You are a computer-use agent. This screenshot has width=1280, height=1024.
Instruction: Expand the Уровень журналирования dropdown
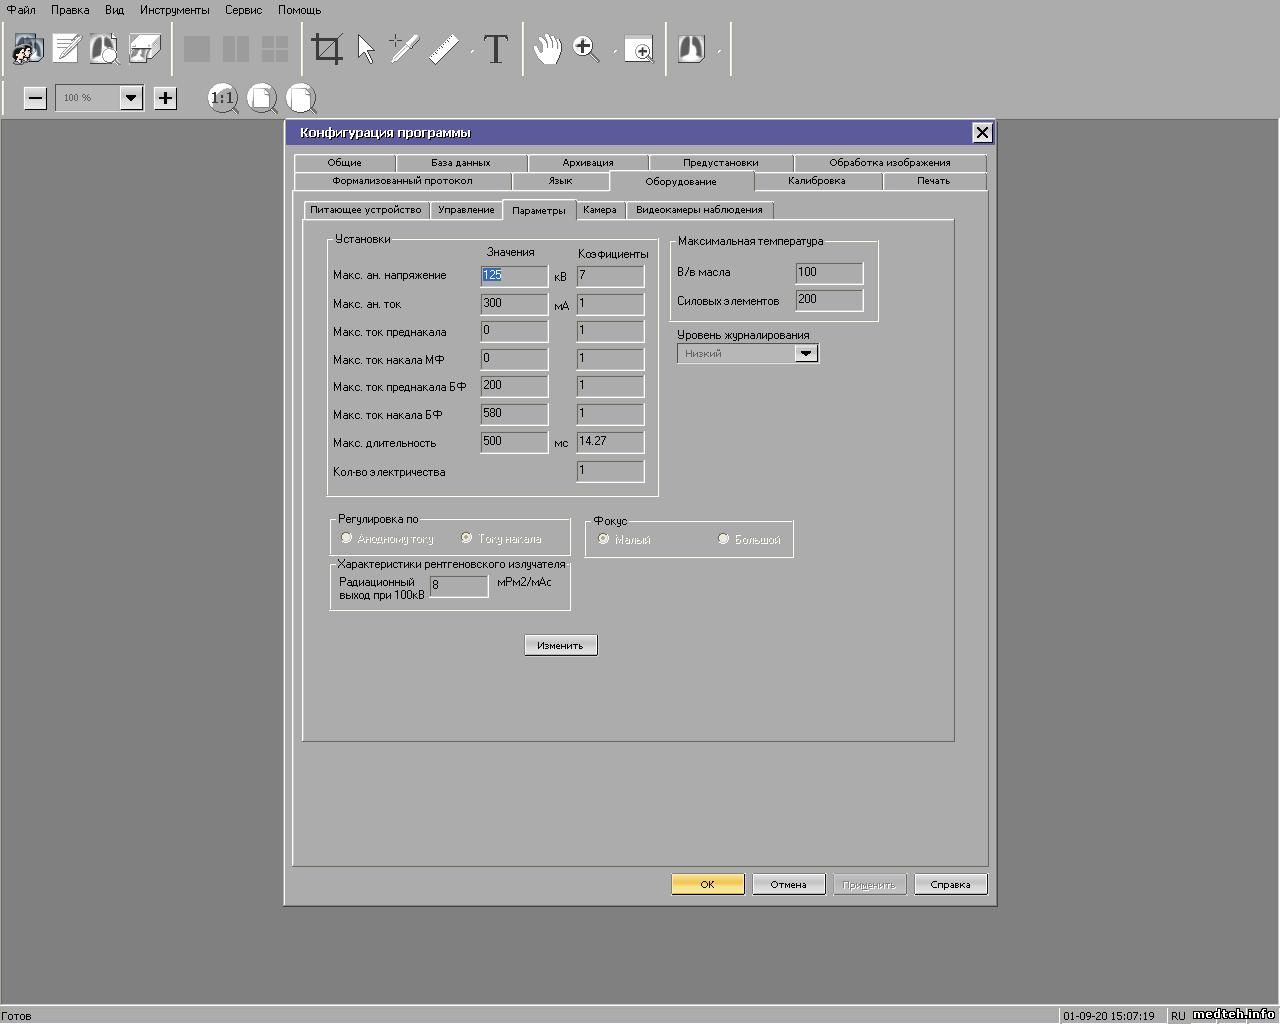pos(806,353)
